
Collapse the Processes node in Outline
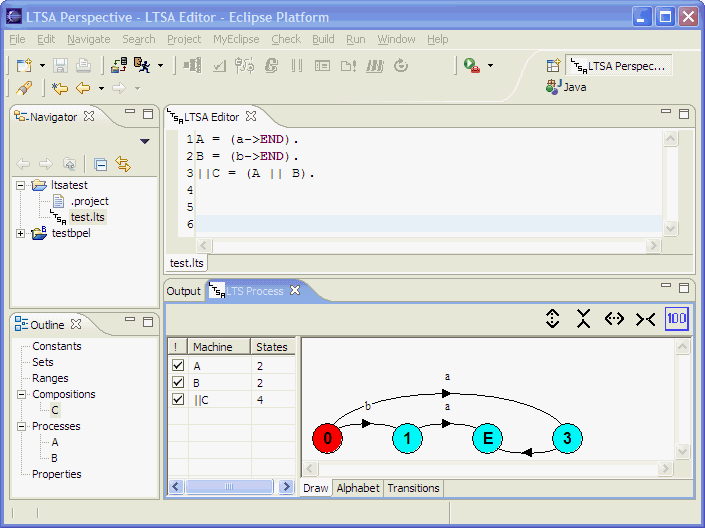[22, 426]
